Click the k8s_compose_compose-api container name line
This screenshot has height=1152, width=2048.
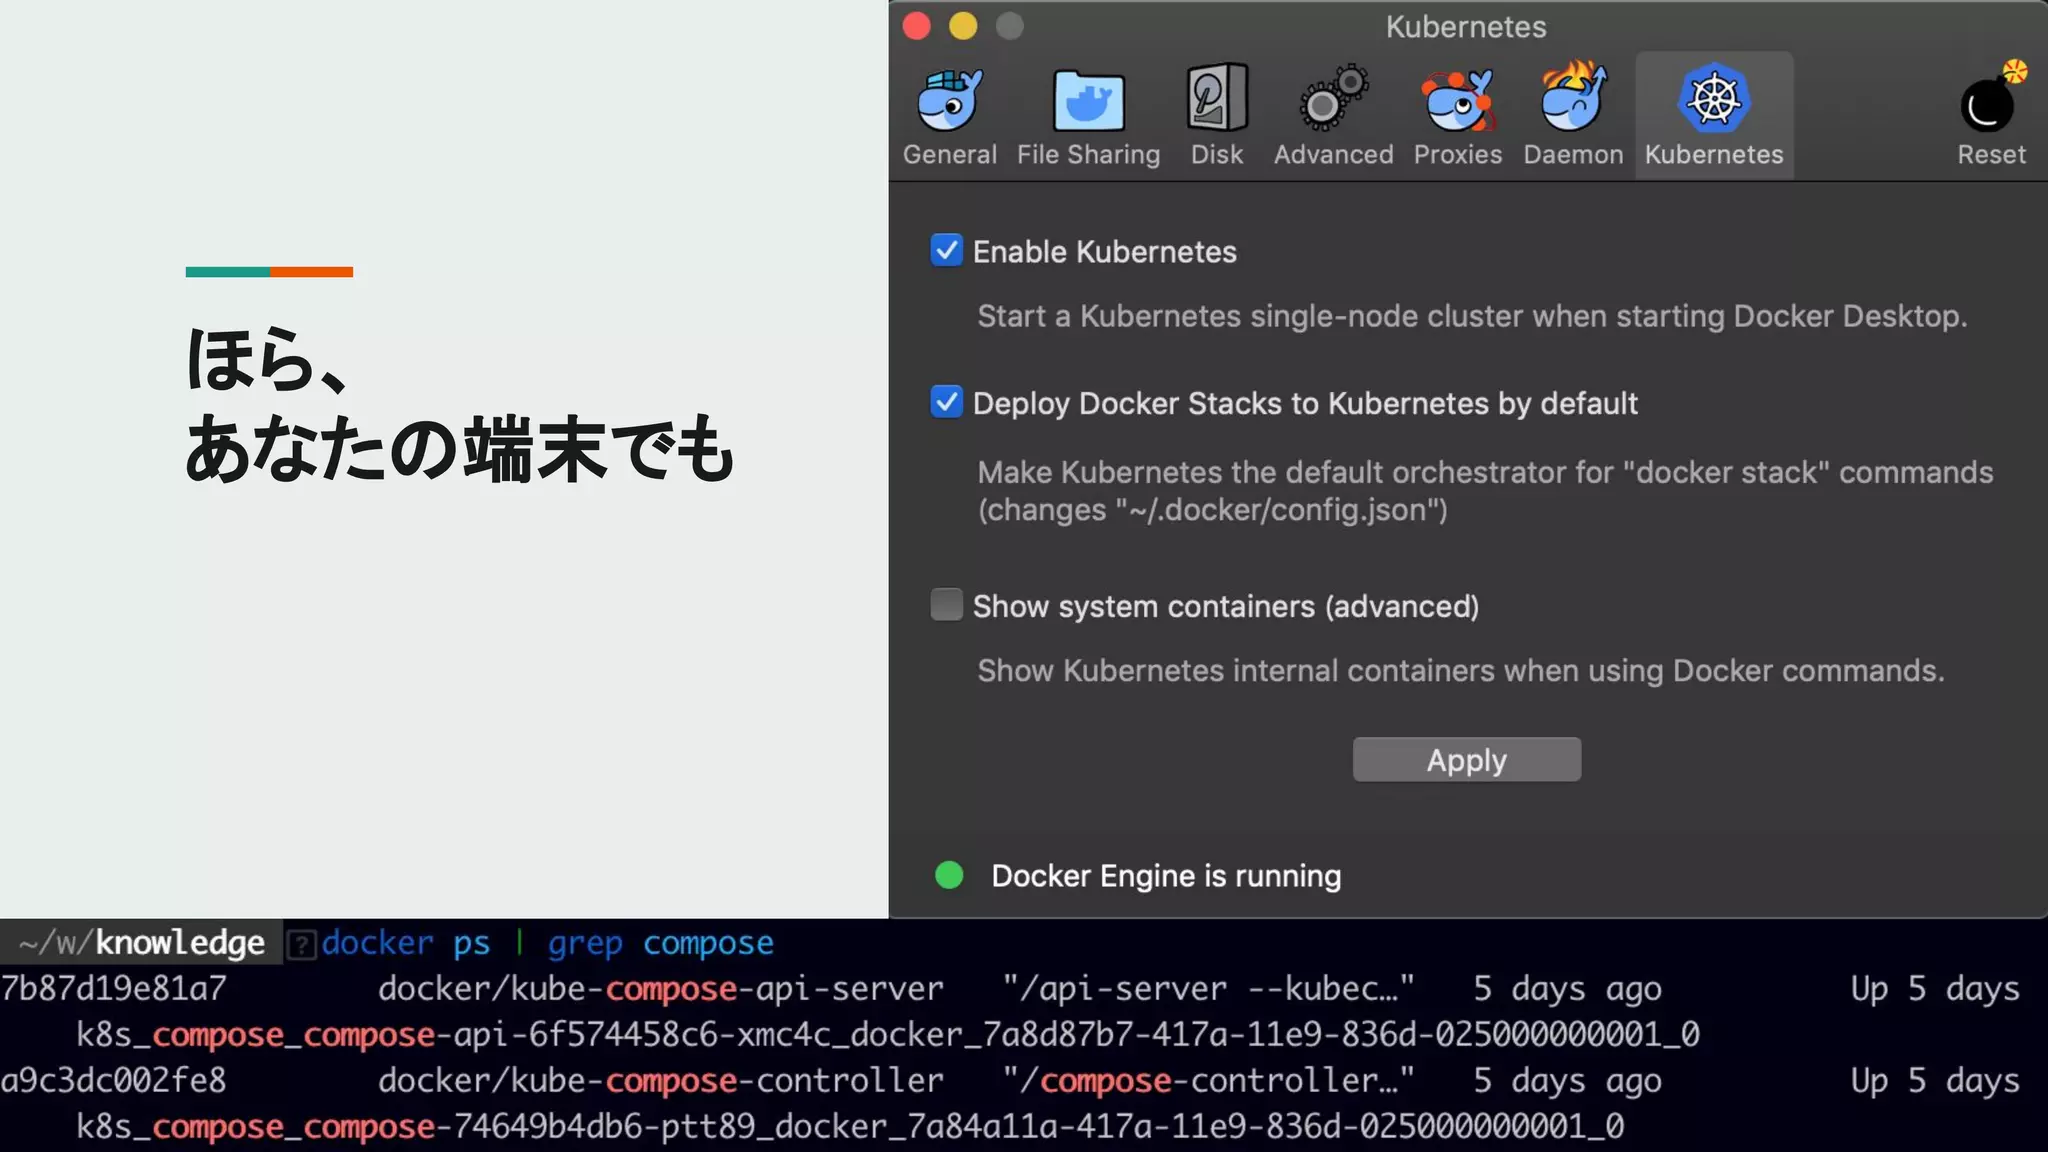(x=888, y=1035)
